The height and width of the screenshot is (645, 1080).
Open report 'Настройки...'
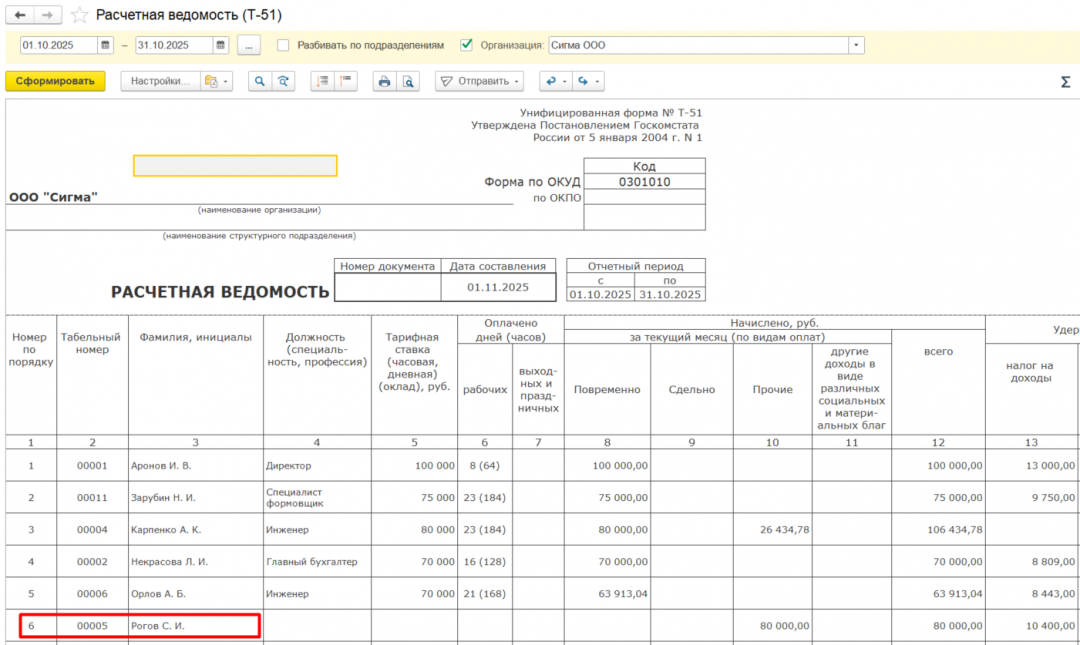[160, 81]
